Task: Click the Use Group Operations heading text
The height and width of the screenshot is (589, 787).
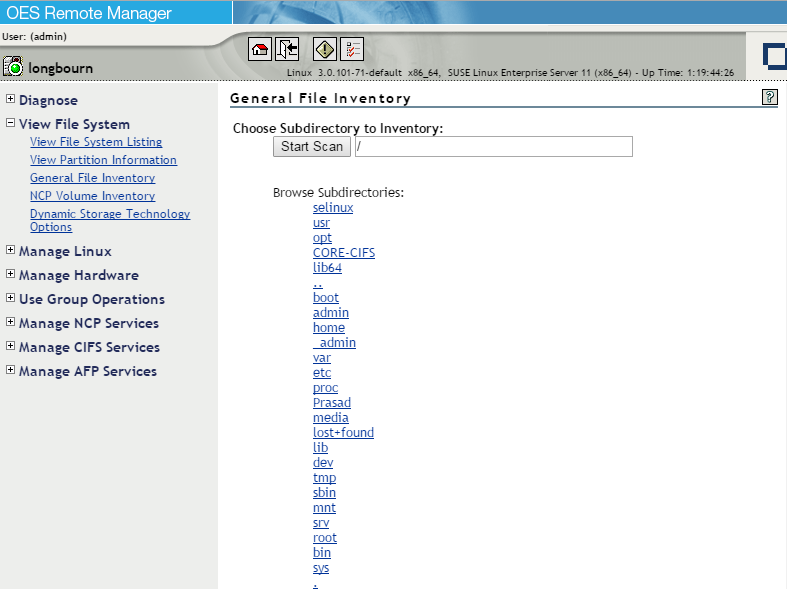Action: [92, 299]
